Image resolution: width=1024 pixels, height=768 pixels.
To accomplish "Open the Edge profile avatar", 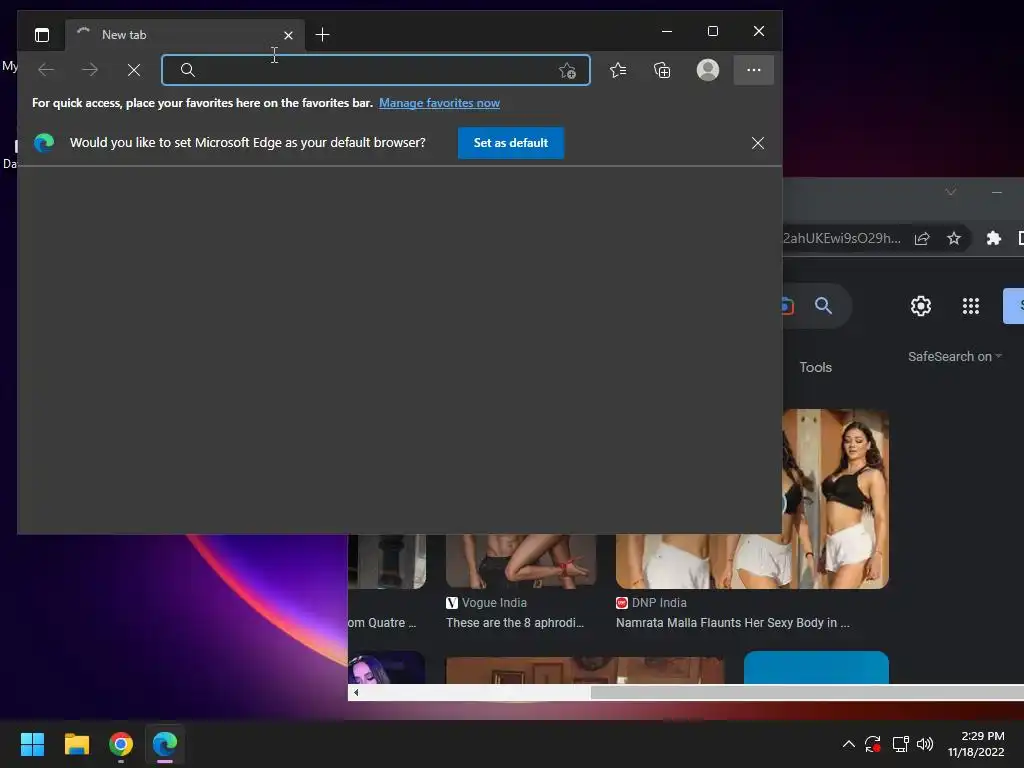I will tap(708, 70).
